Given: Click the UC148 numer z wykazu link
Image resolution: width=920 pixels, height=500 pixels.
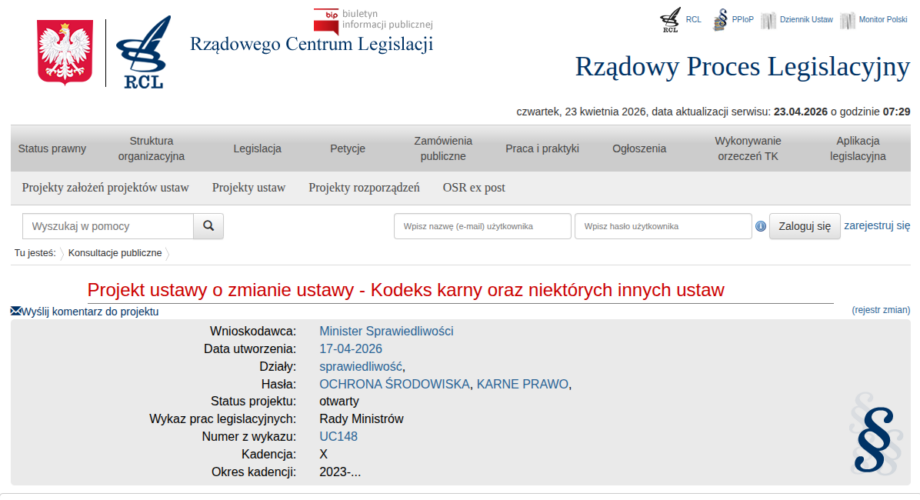Looking at the screenshot, I should click(338, 437).
